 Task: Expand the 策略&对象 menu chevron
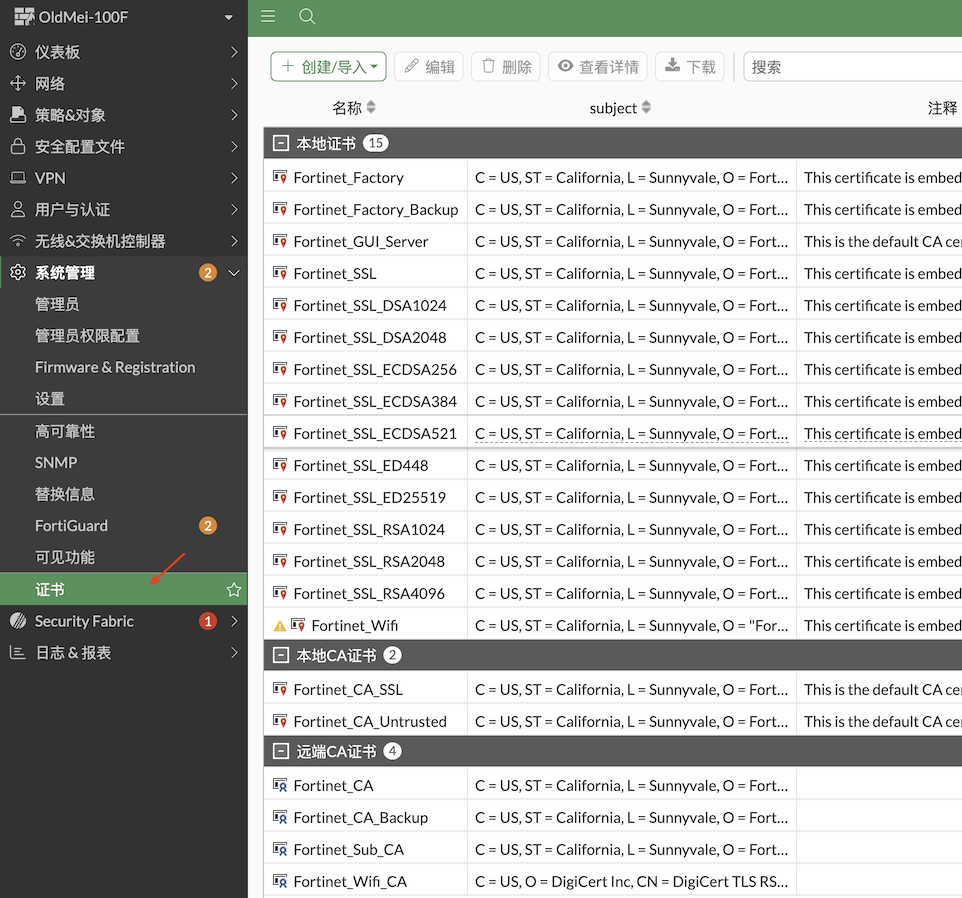click(x=234, y=114)
